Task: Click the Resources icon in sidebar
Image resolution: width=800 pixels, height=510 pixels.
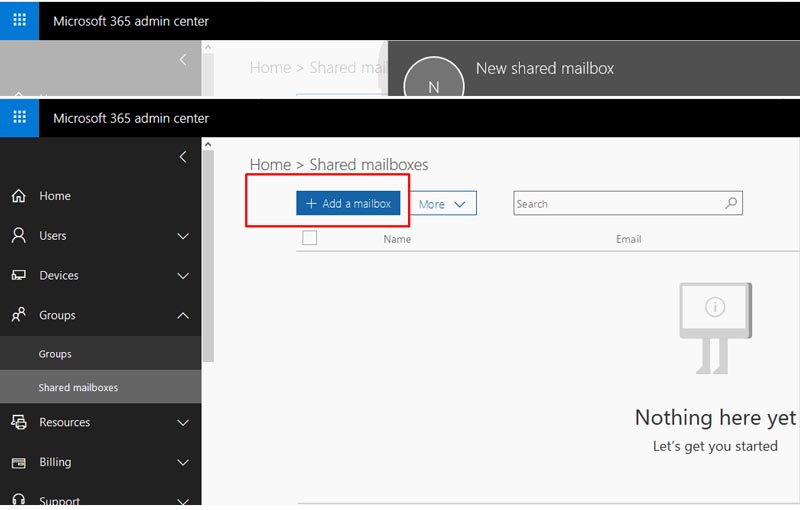Action: [x=18, y=422]
